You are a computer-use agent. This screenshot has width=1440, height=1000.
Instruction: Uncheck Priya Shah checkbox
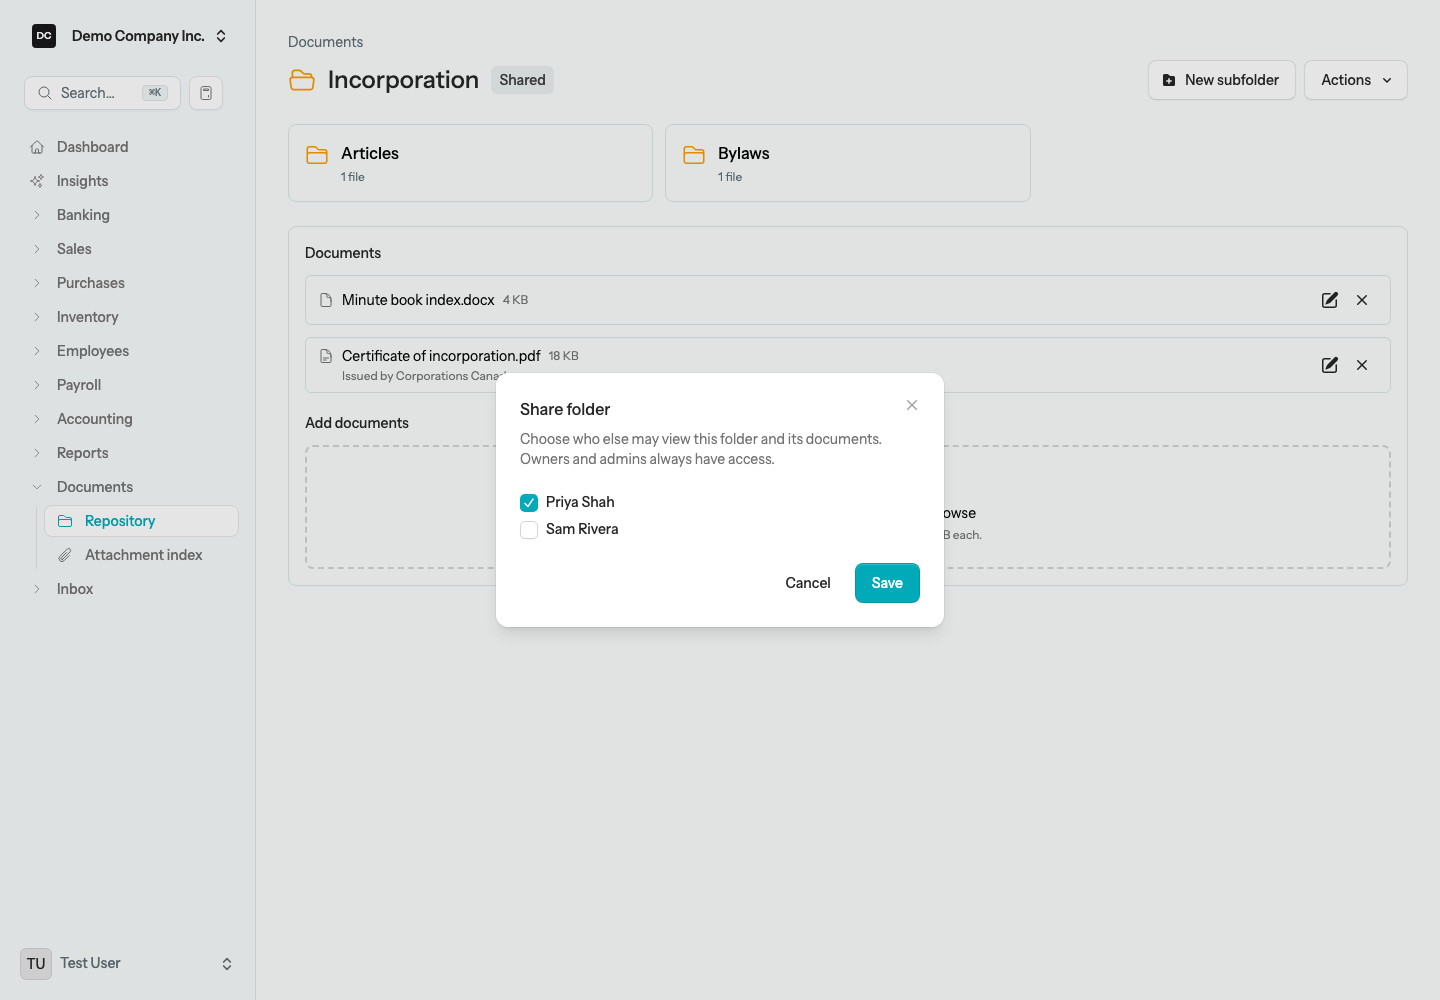point(529,502)
